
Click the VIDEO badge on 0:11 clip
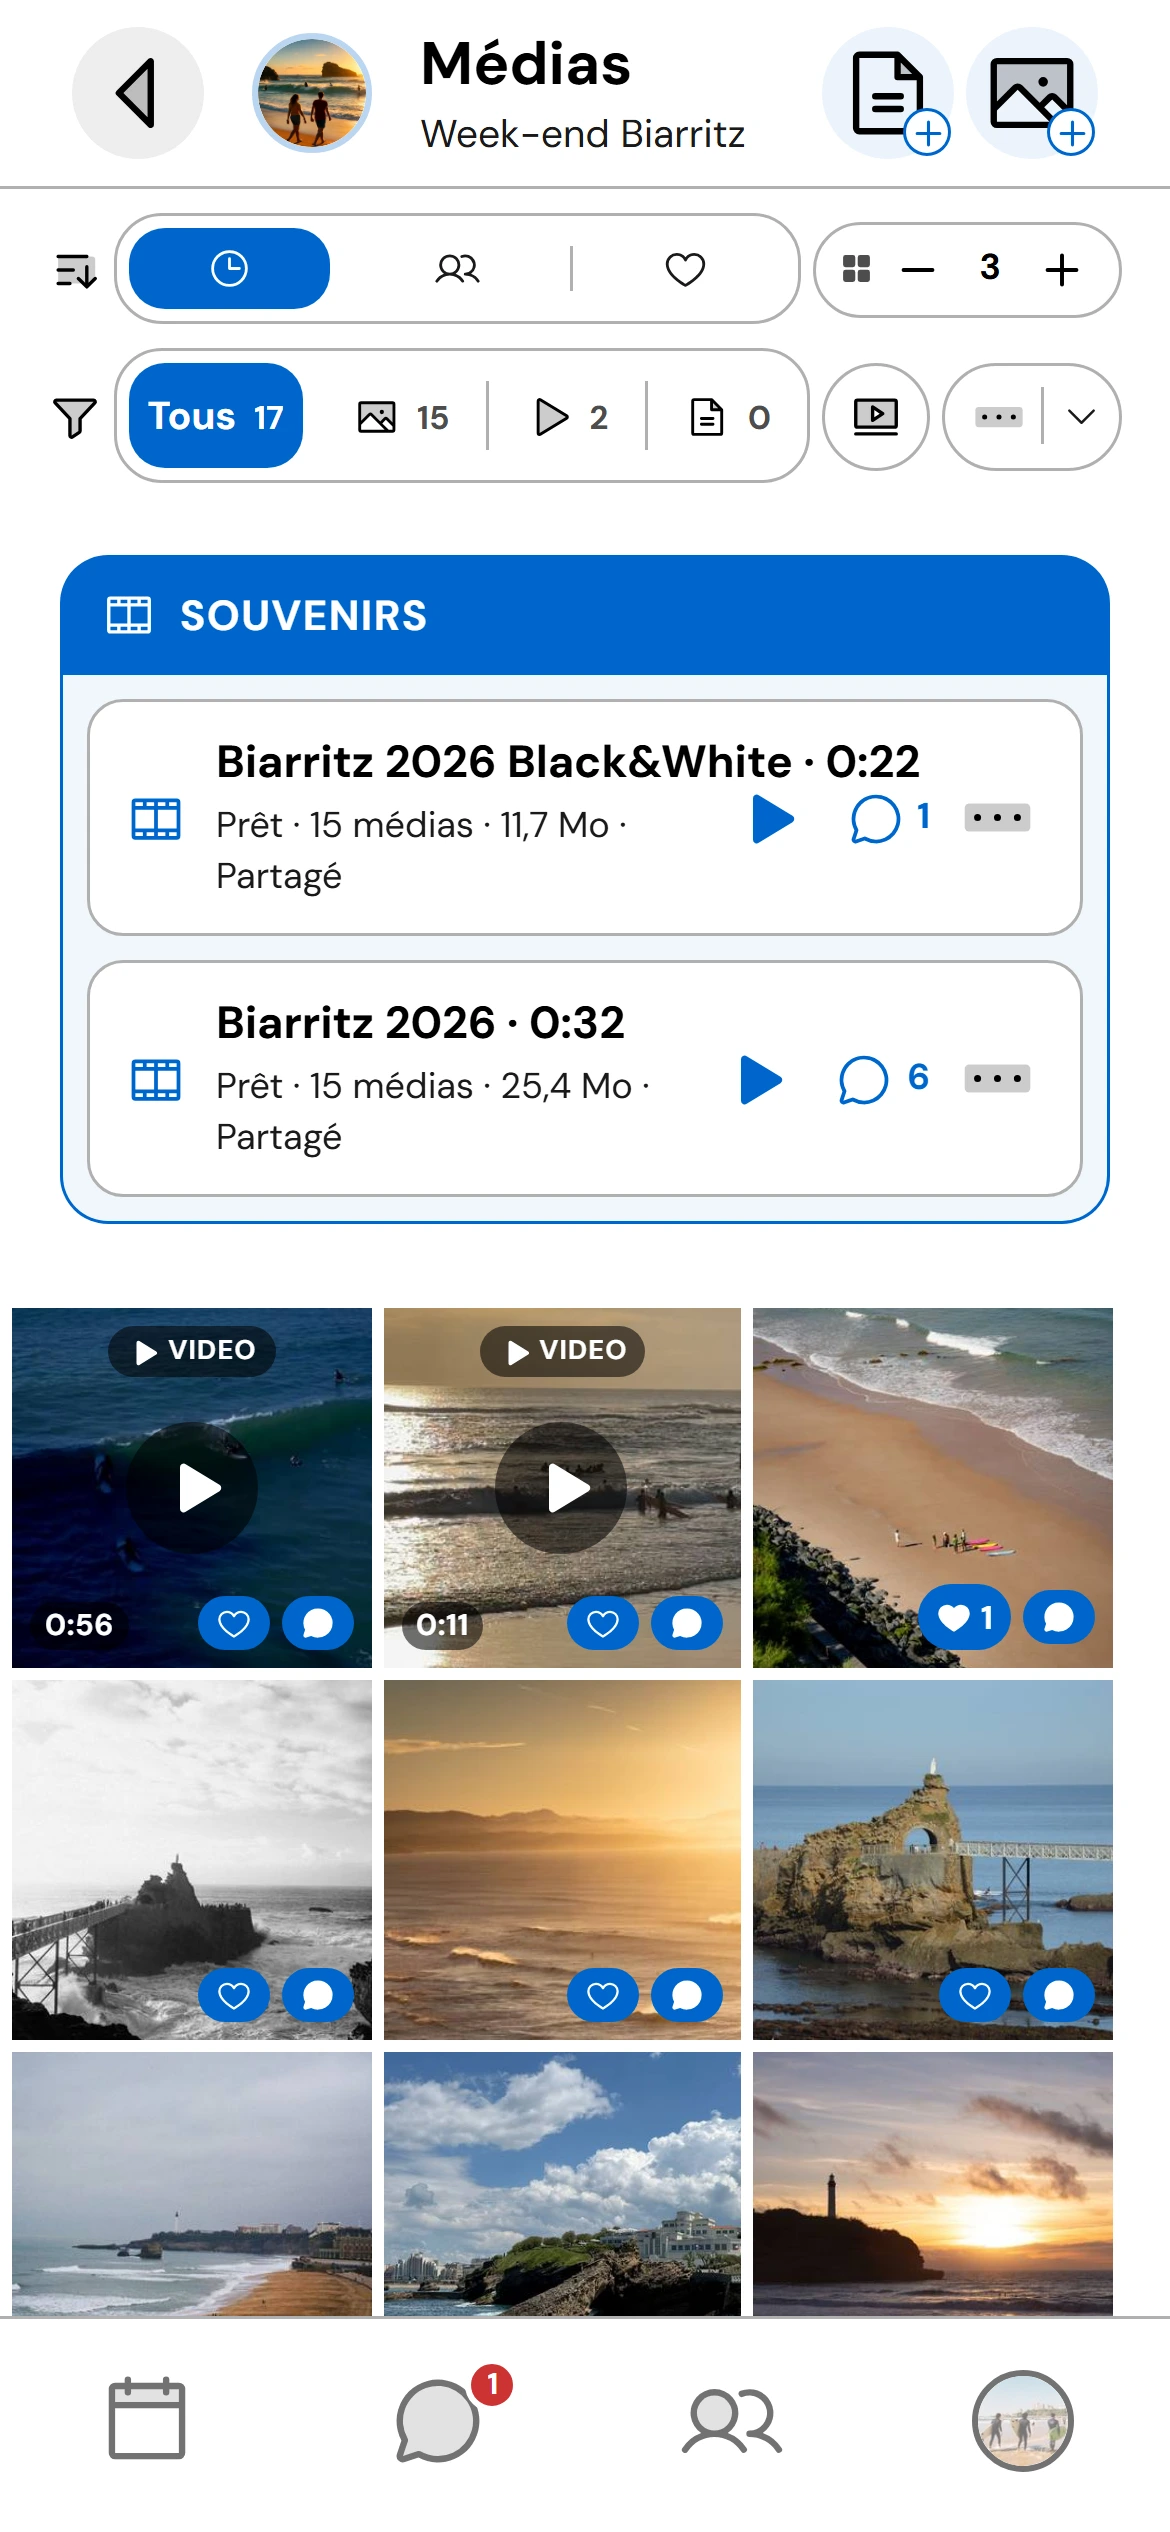[x=562, y=1351]
